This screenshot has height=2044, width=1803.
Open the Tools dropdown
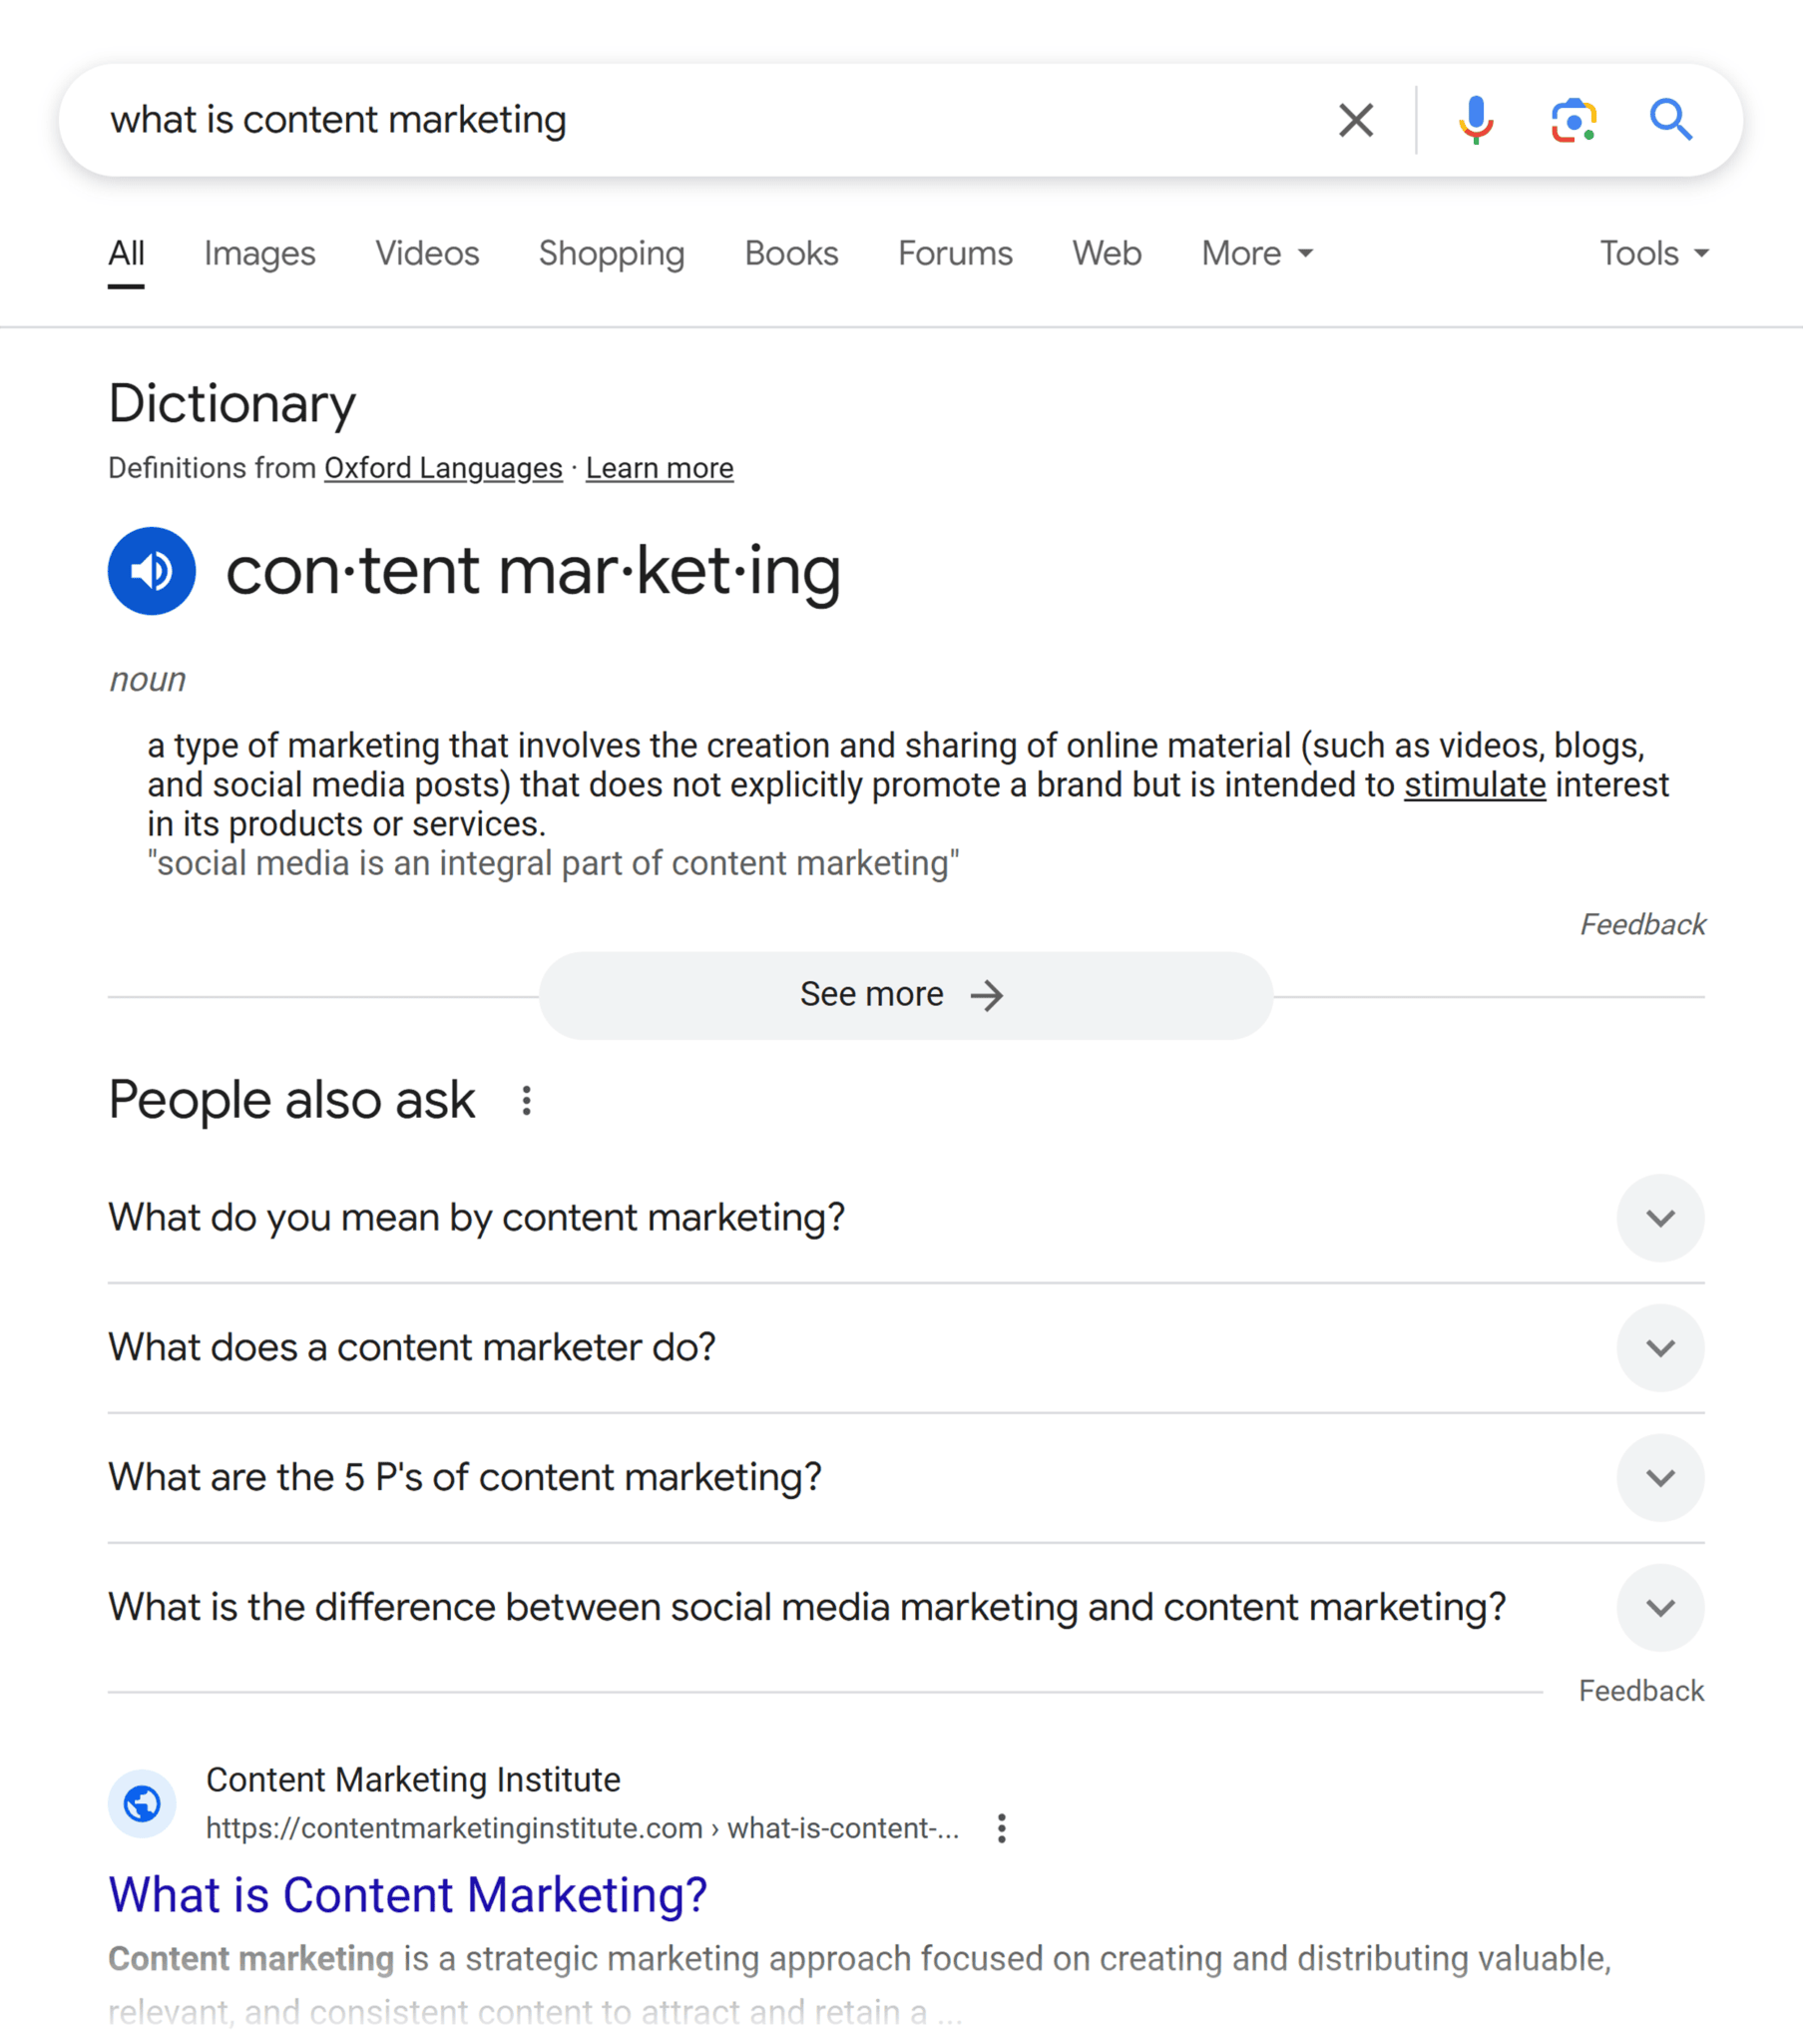click(1652, 253)
